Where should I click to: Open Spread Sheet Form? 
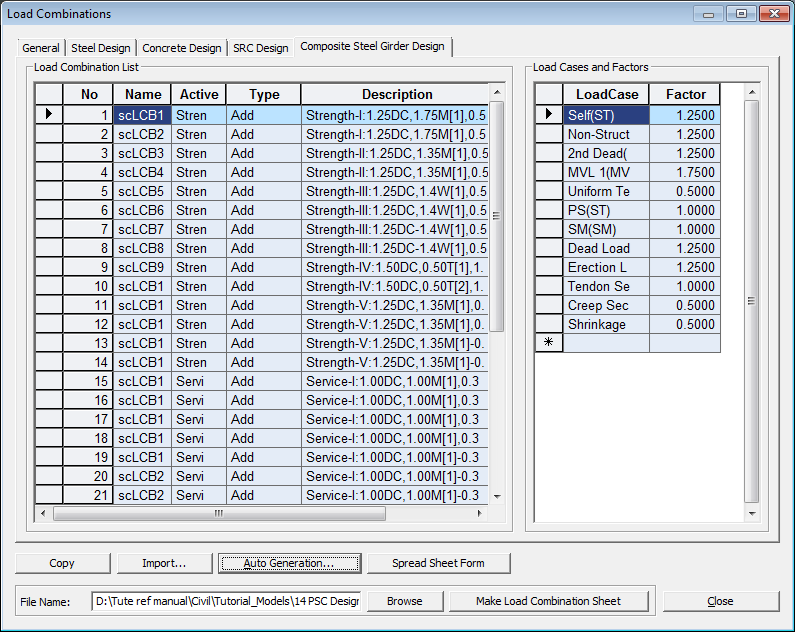point(438,563)
